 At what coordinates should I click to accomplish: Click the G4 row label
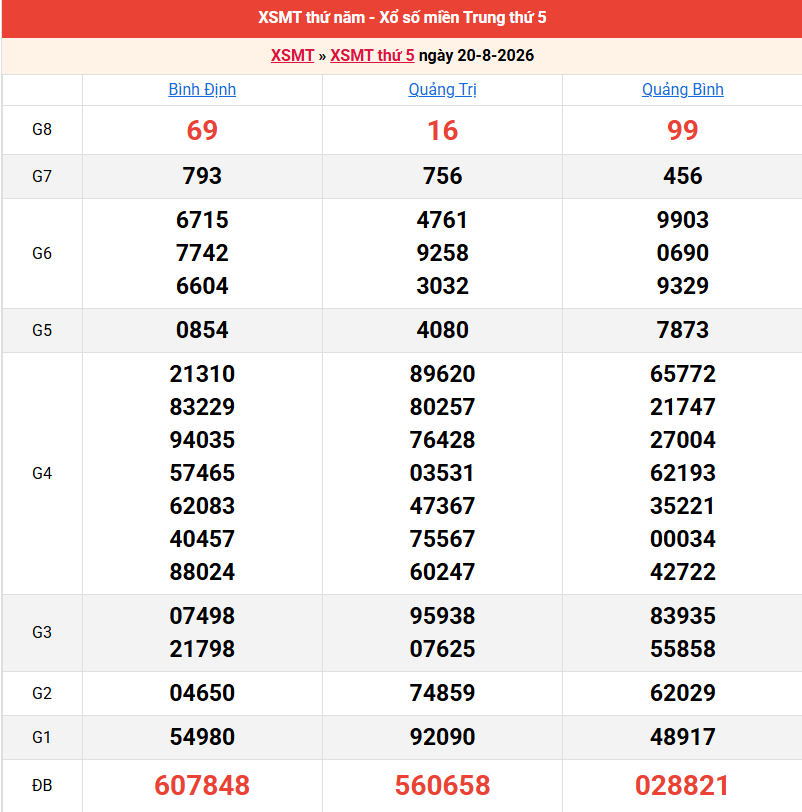click(x=42, y=473)
